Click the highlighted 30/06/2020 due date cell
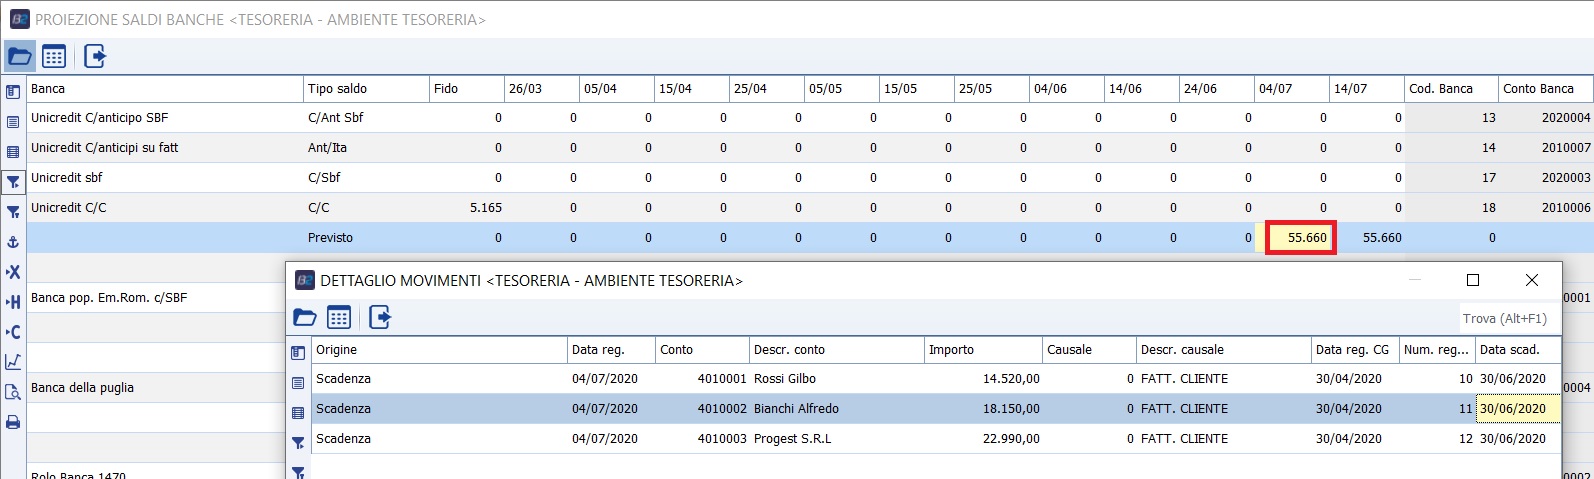1594x479 pixels. 1518,409
